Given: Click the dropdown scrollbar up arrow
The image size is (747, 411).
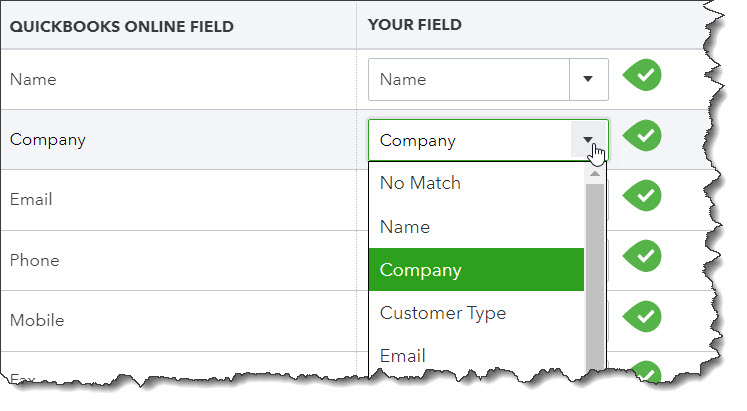Looking at the screenshot, I should click(x=595, y=173).
